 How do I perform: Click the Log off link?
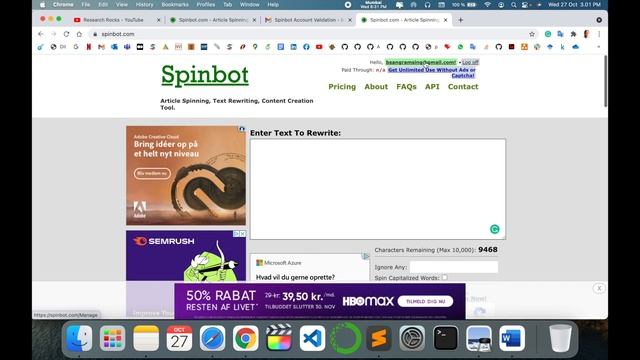click(470, 62)
